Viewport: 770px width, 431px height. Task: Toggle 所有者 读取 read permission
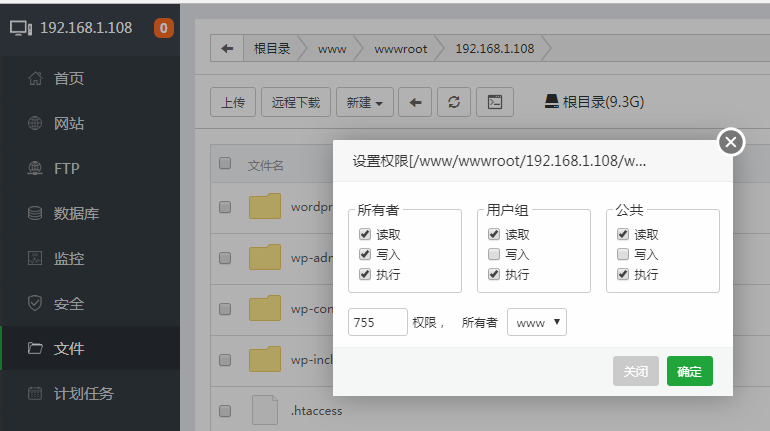(364, 234)
